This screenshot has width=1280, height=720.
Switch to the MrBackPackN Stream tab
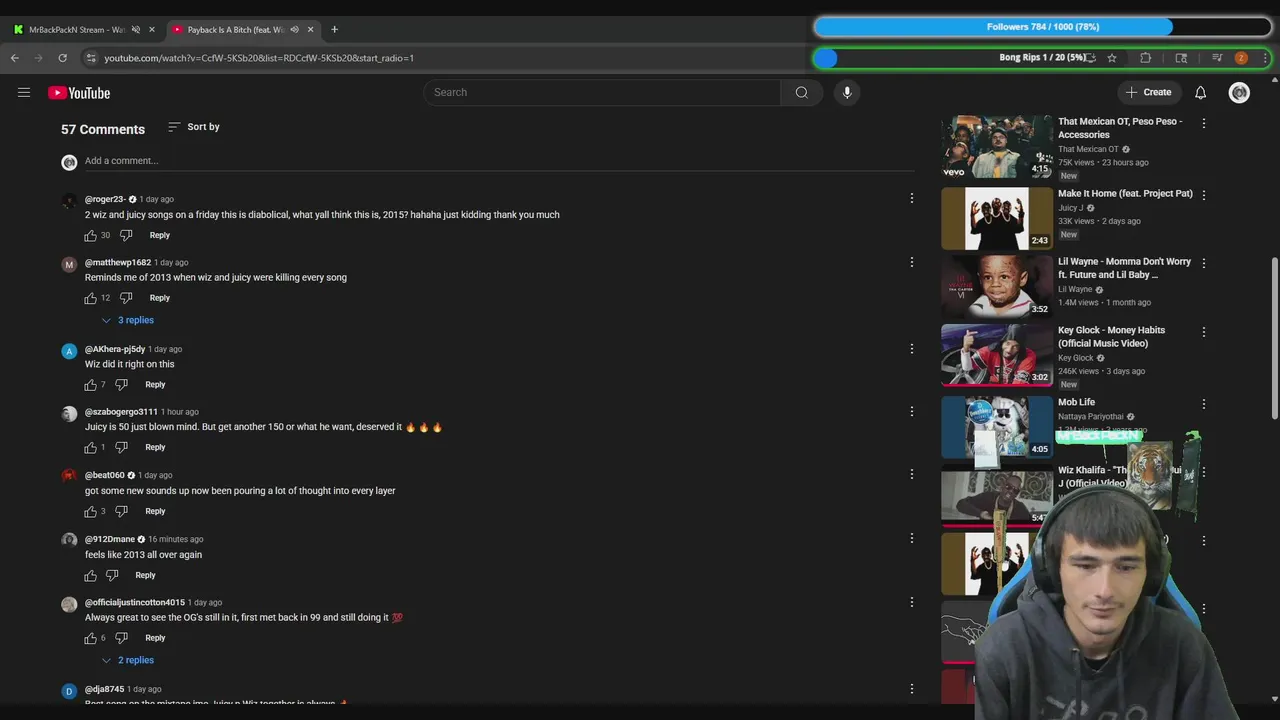(77, 30)
